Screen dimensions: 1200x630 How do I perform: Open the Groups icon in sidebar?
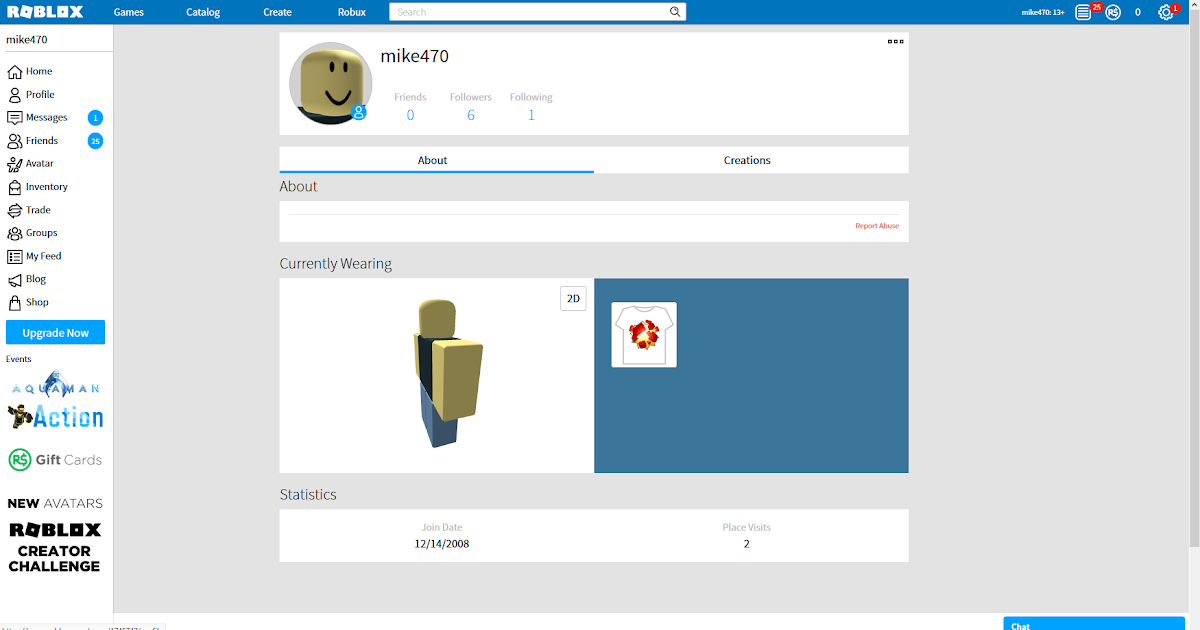(x=14, y=233)
